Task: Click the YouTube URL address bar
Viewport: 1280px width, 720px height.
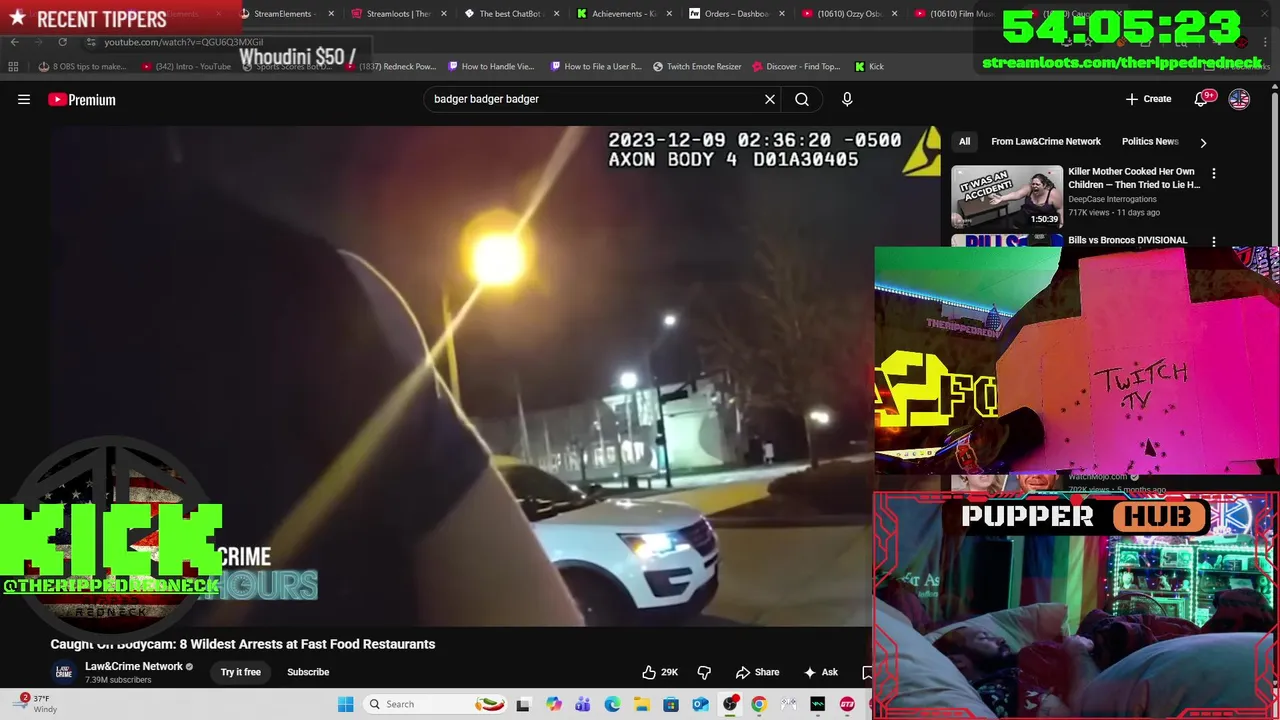Action: click(184, 42)
